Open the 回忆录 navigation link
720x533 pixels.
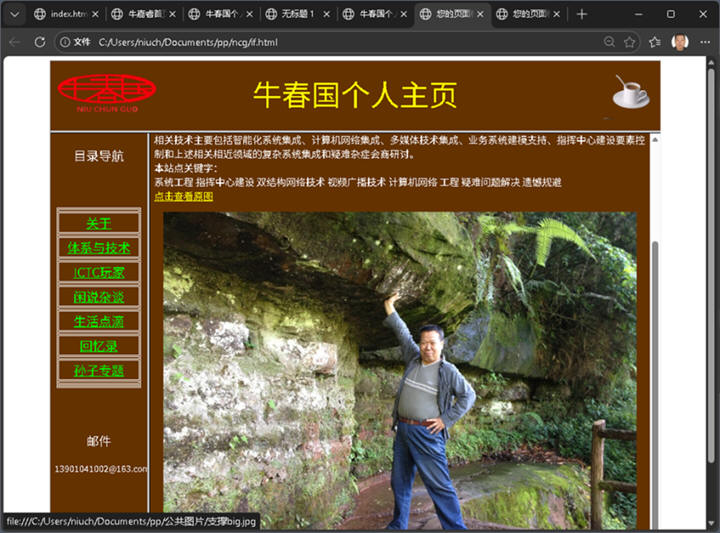99,346
